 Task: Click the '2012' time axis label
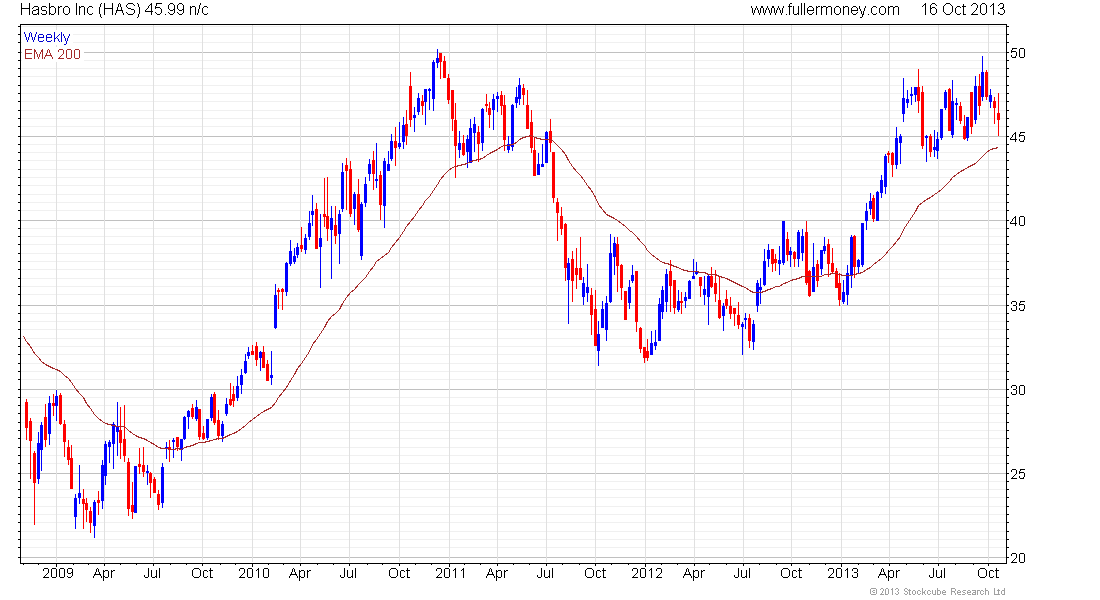coord(647,573)
